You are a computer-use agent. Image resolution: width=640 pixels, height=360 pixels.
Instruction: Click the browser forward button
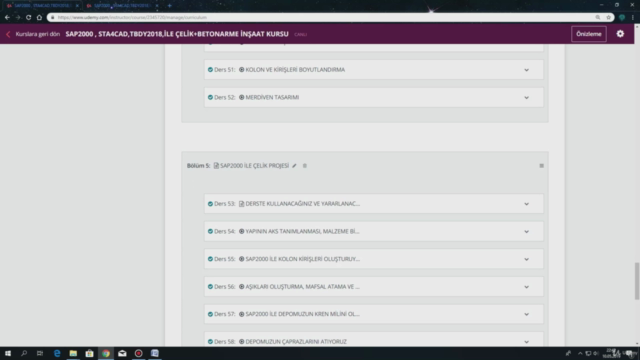pyautogui.click(x=18, y=18)
